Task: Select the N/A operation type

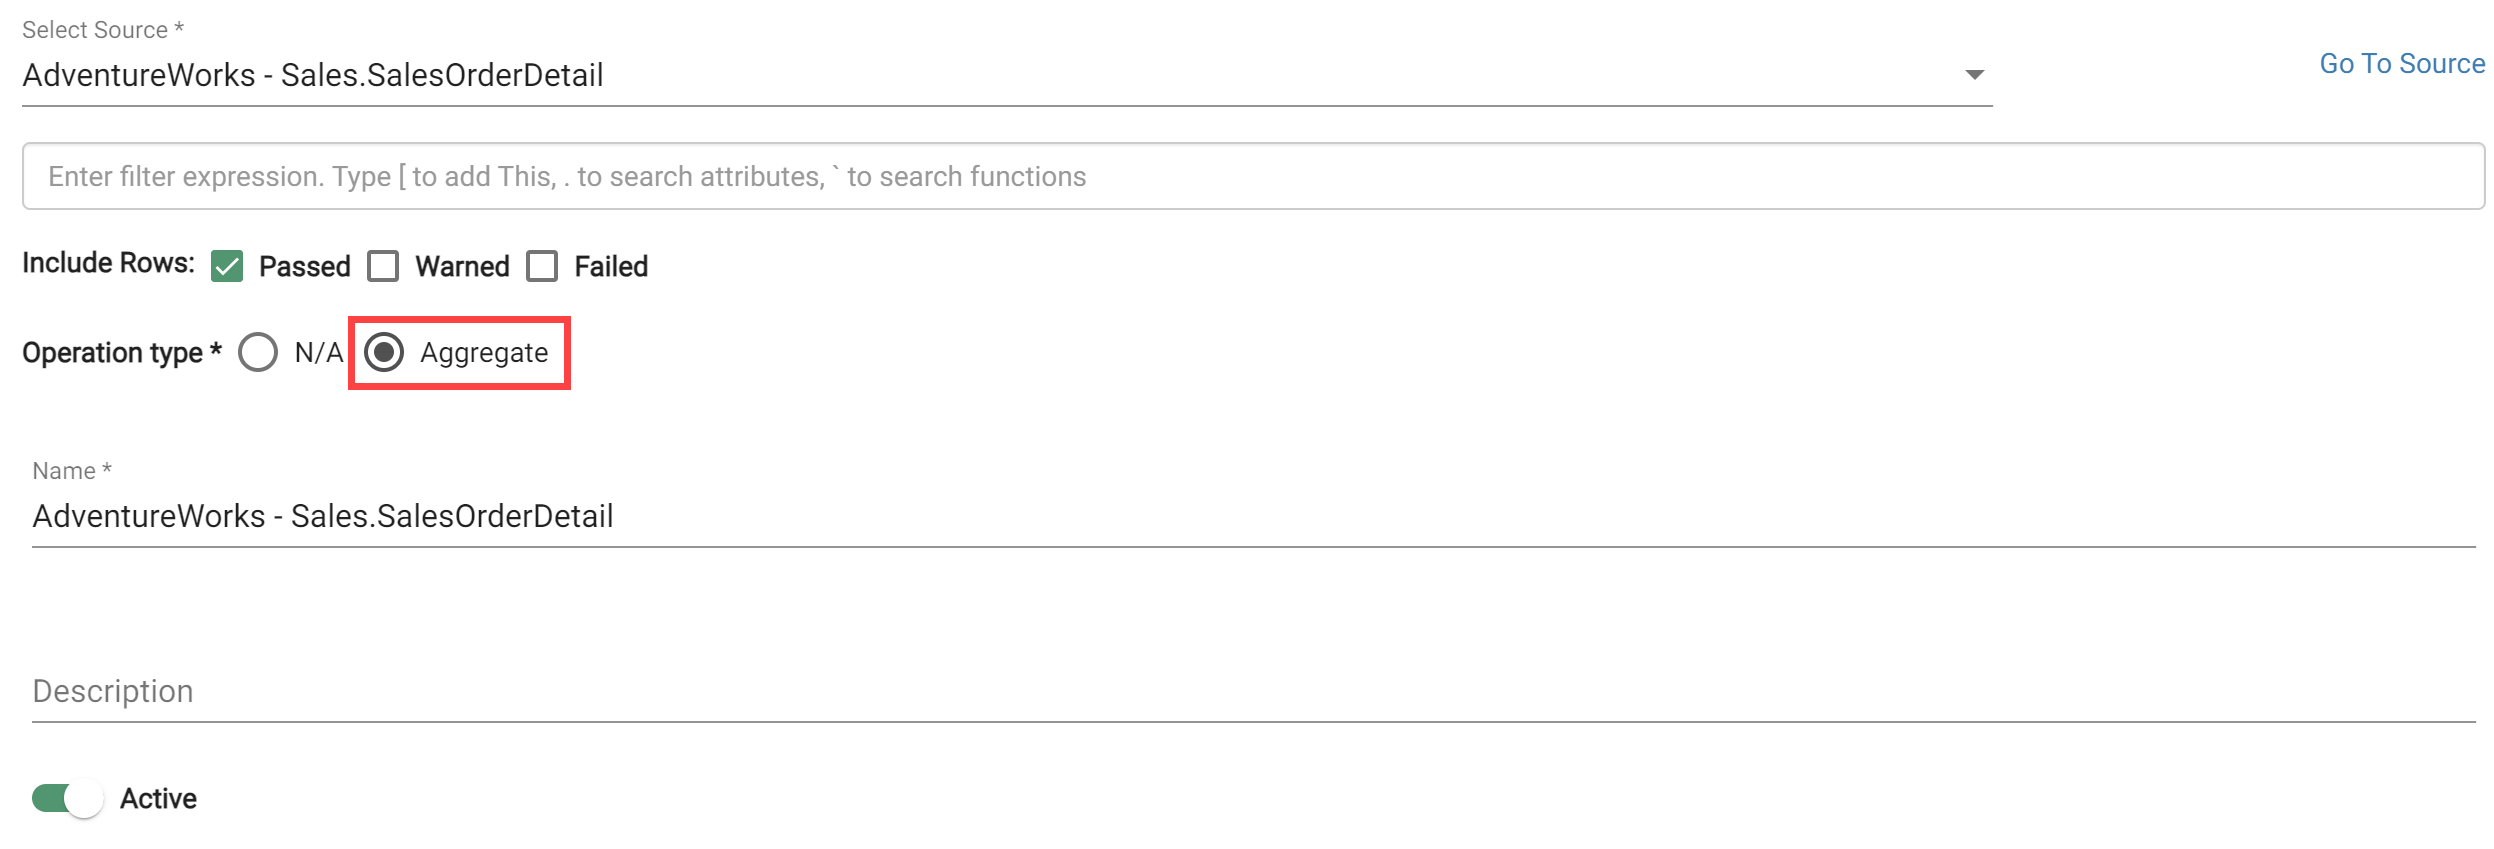Action: point(259,352)
